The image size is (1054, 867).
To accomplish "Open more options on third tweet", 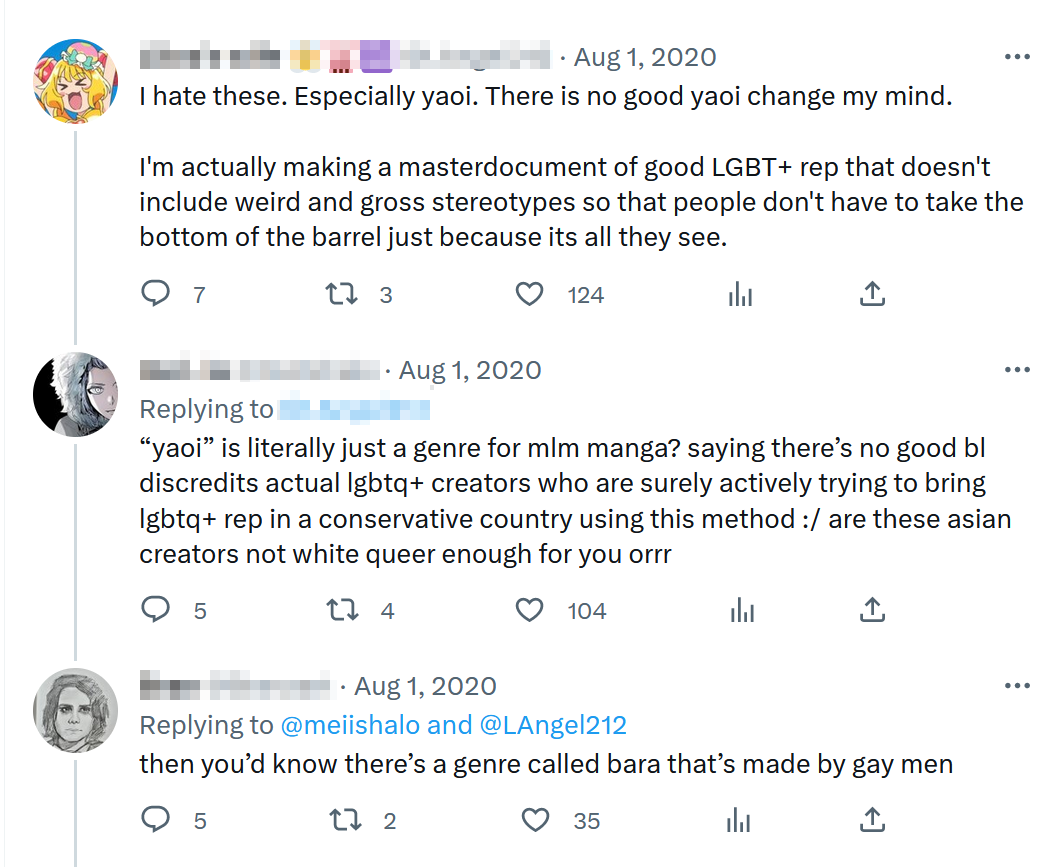I will (1016, 686).
